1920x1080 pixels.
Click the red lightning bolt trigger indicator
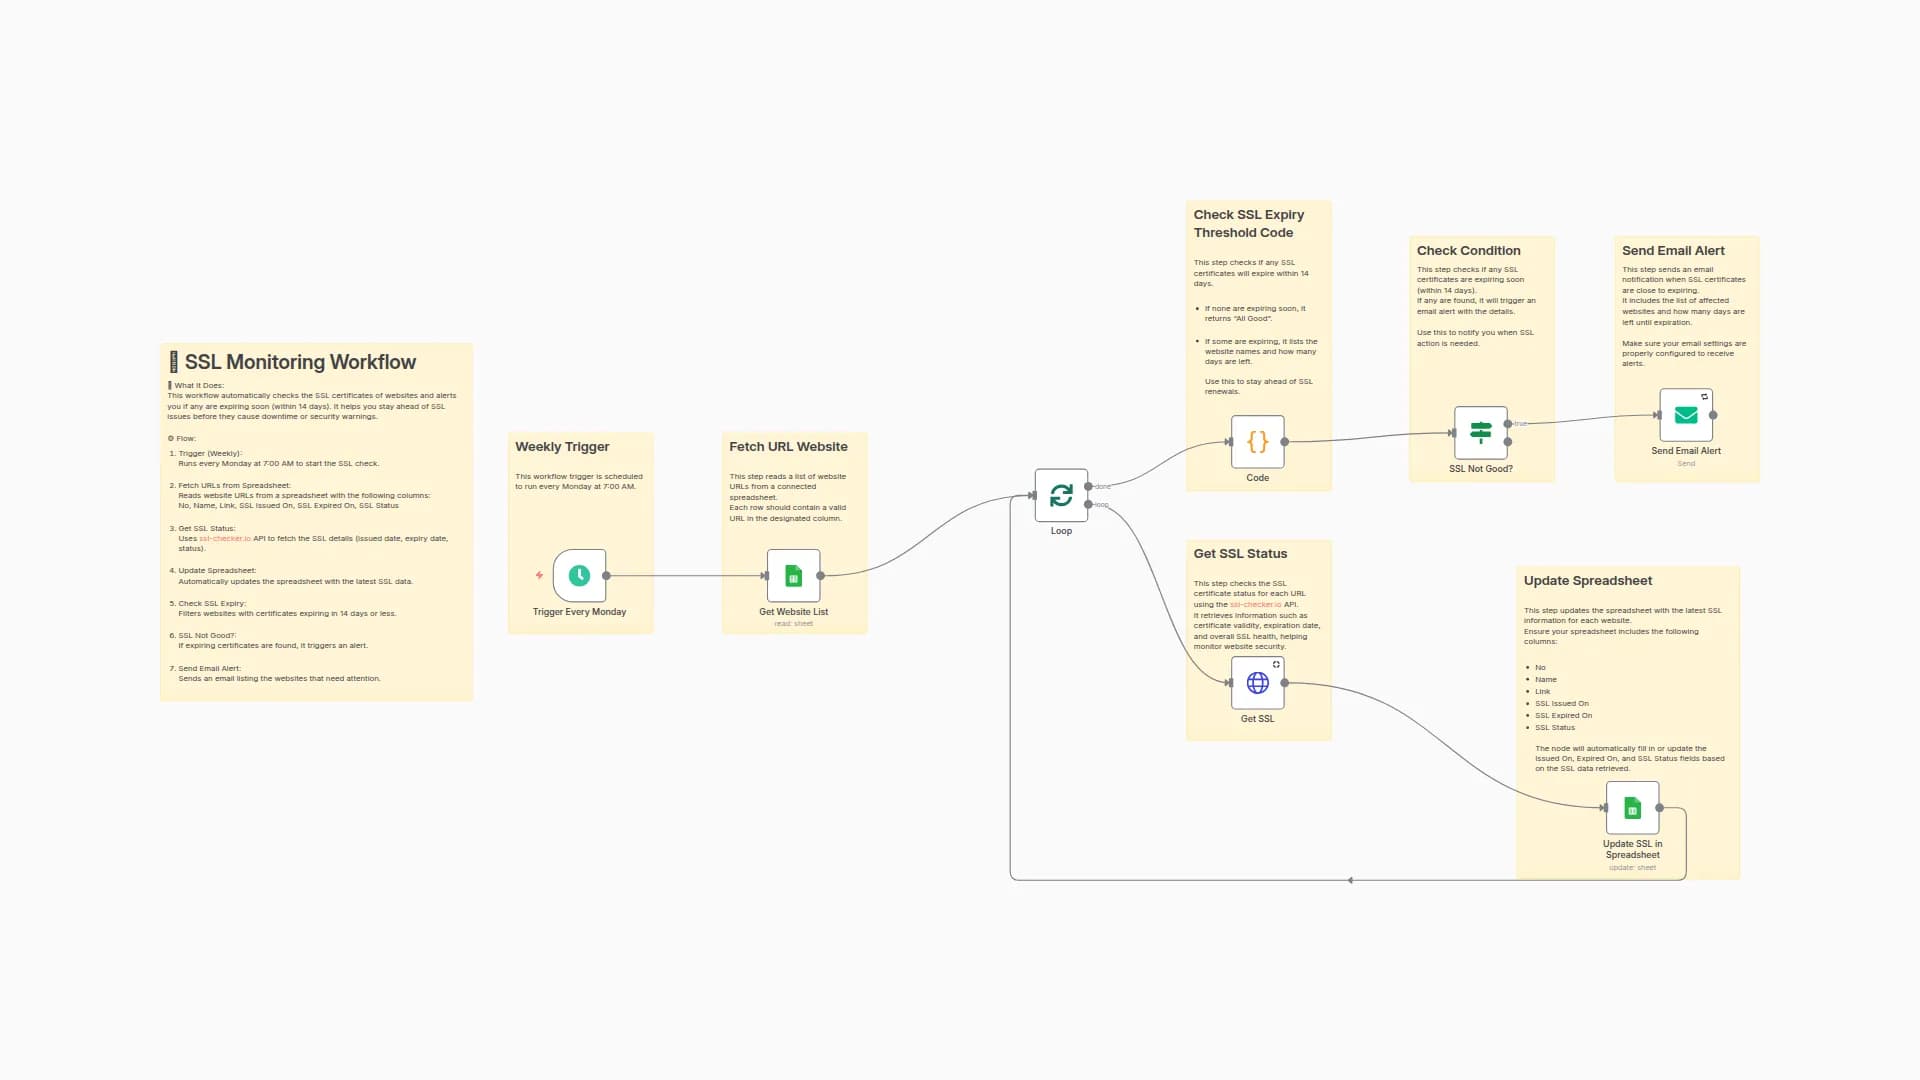(539, 575)
